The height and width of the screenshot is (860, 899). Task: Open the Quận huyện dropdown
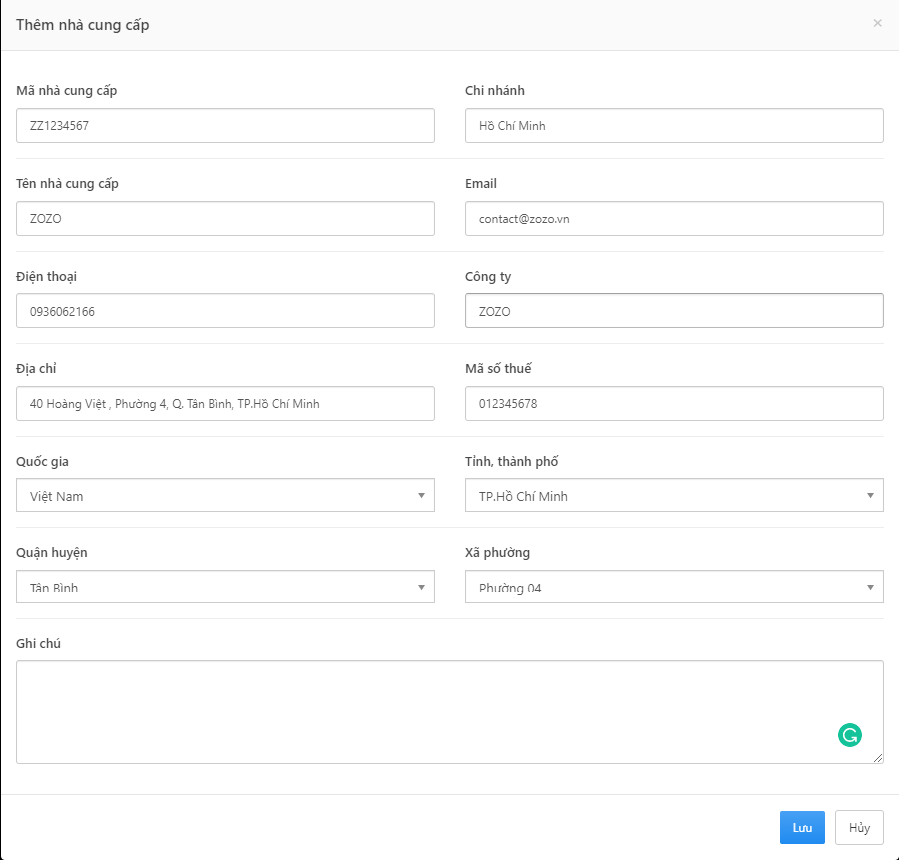click(225, 587)
